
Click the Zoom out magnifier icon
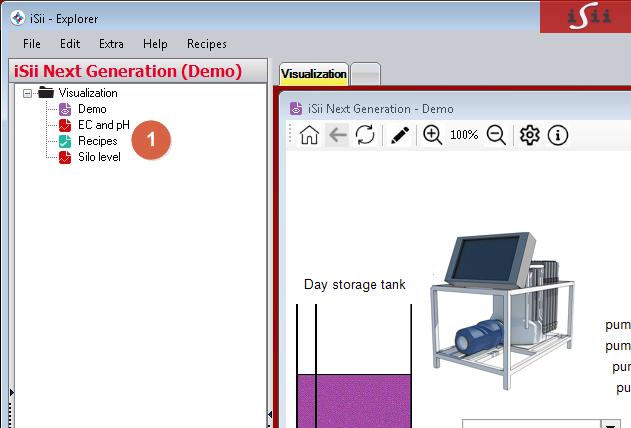coord(496,135)
